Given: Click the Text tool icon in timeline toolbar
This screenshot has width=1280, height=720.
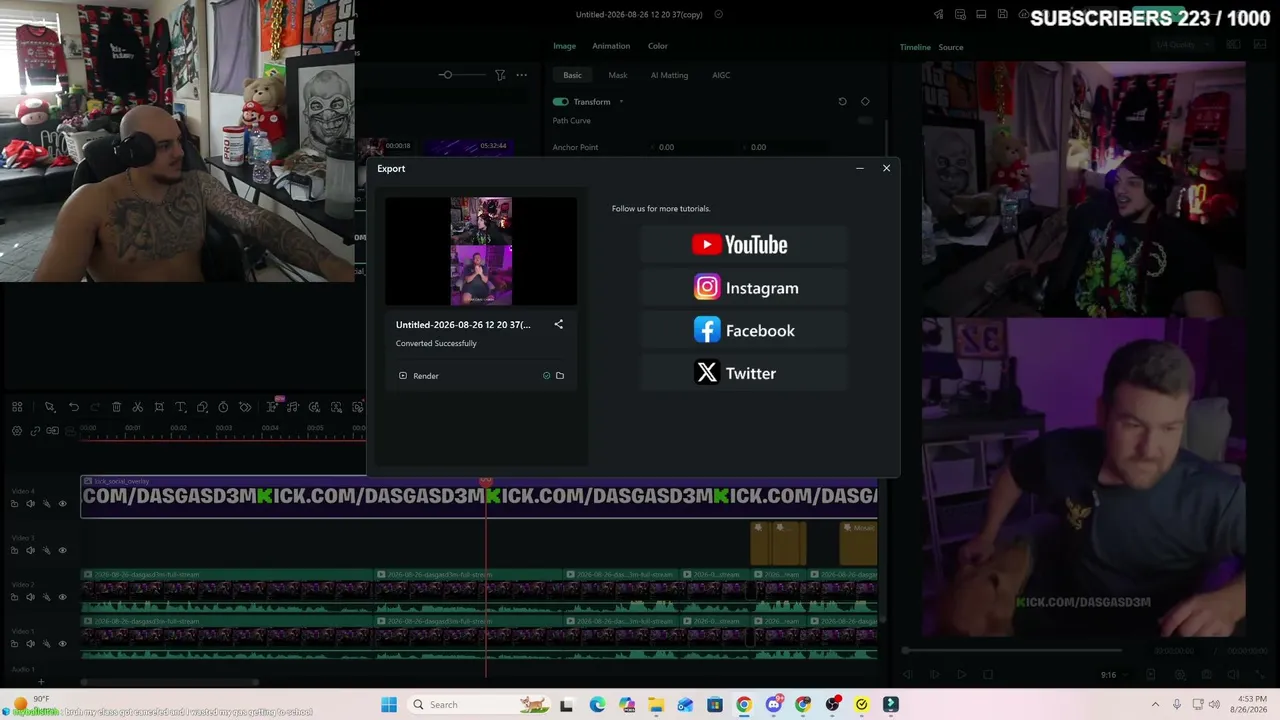Looking at the screenshot, I should [x=181, y=407].
